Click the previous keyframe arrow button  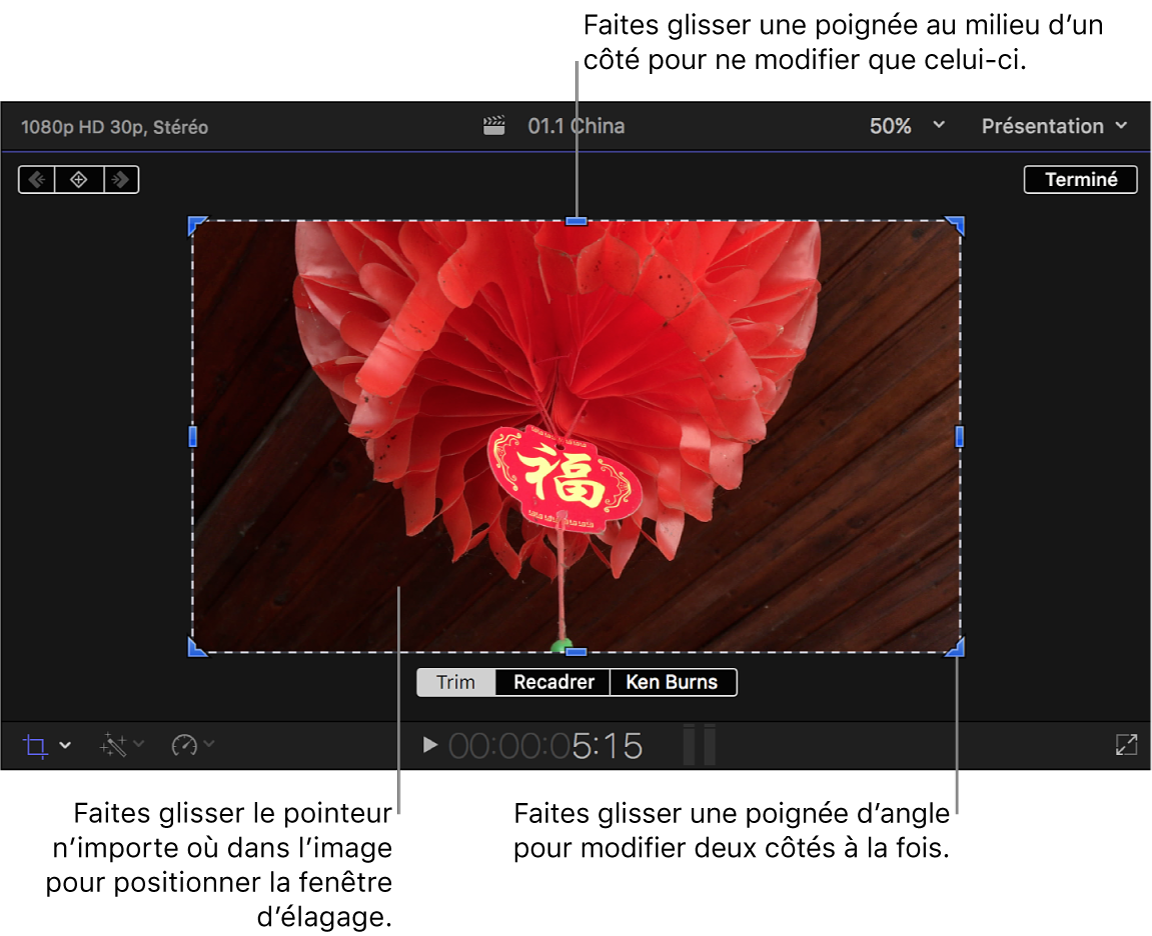[36, 180]
